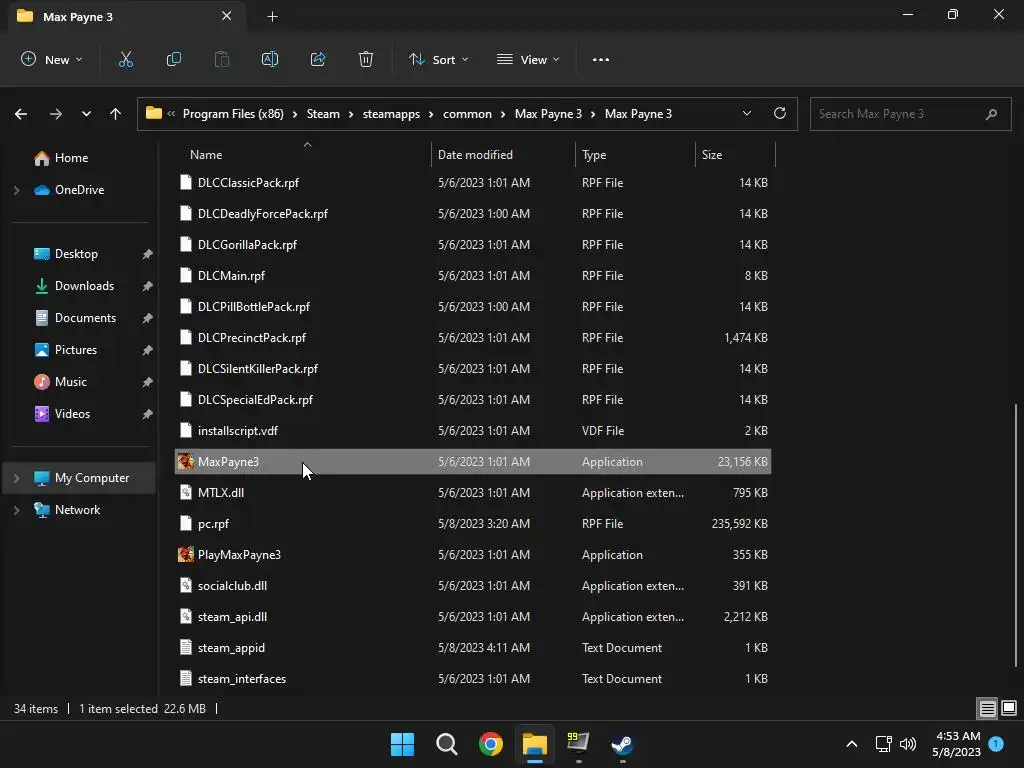1024x768 pixels.
Task: Sort by Date modified column header
Action: (475, 155)
